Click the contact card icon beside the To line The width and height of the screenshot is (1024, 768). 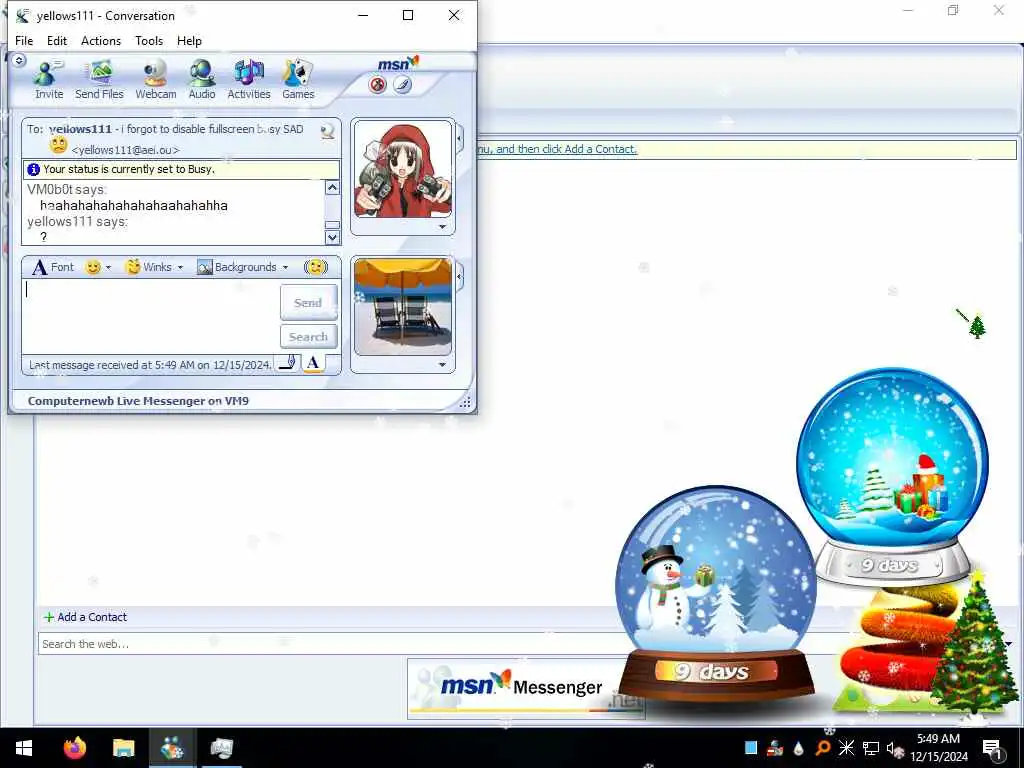(328, 131)
